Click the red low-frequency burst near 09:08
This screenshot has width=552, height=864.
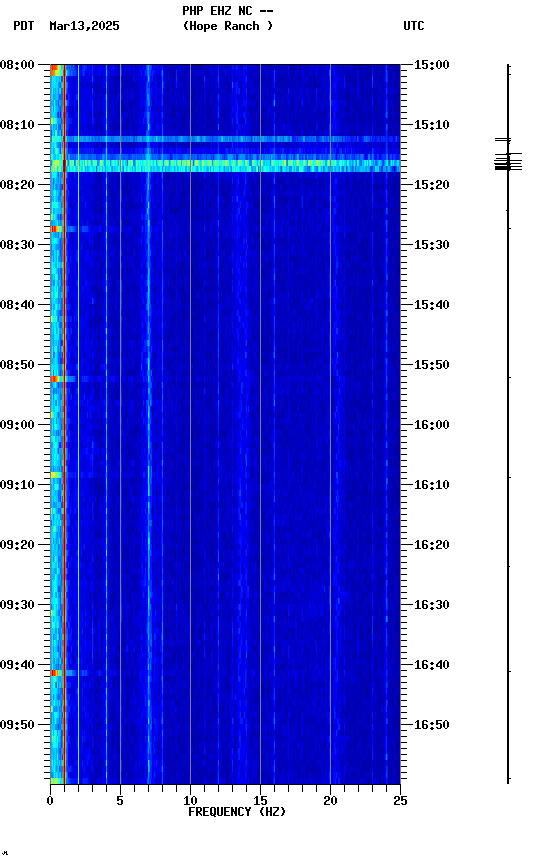click(x=55, y=475)
